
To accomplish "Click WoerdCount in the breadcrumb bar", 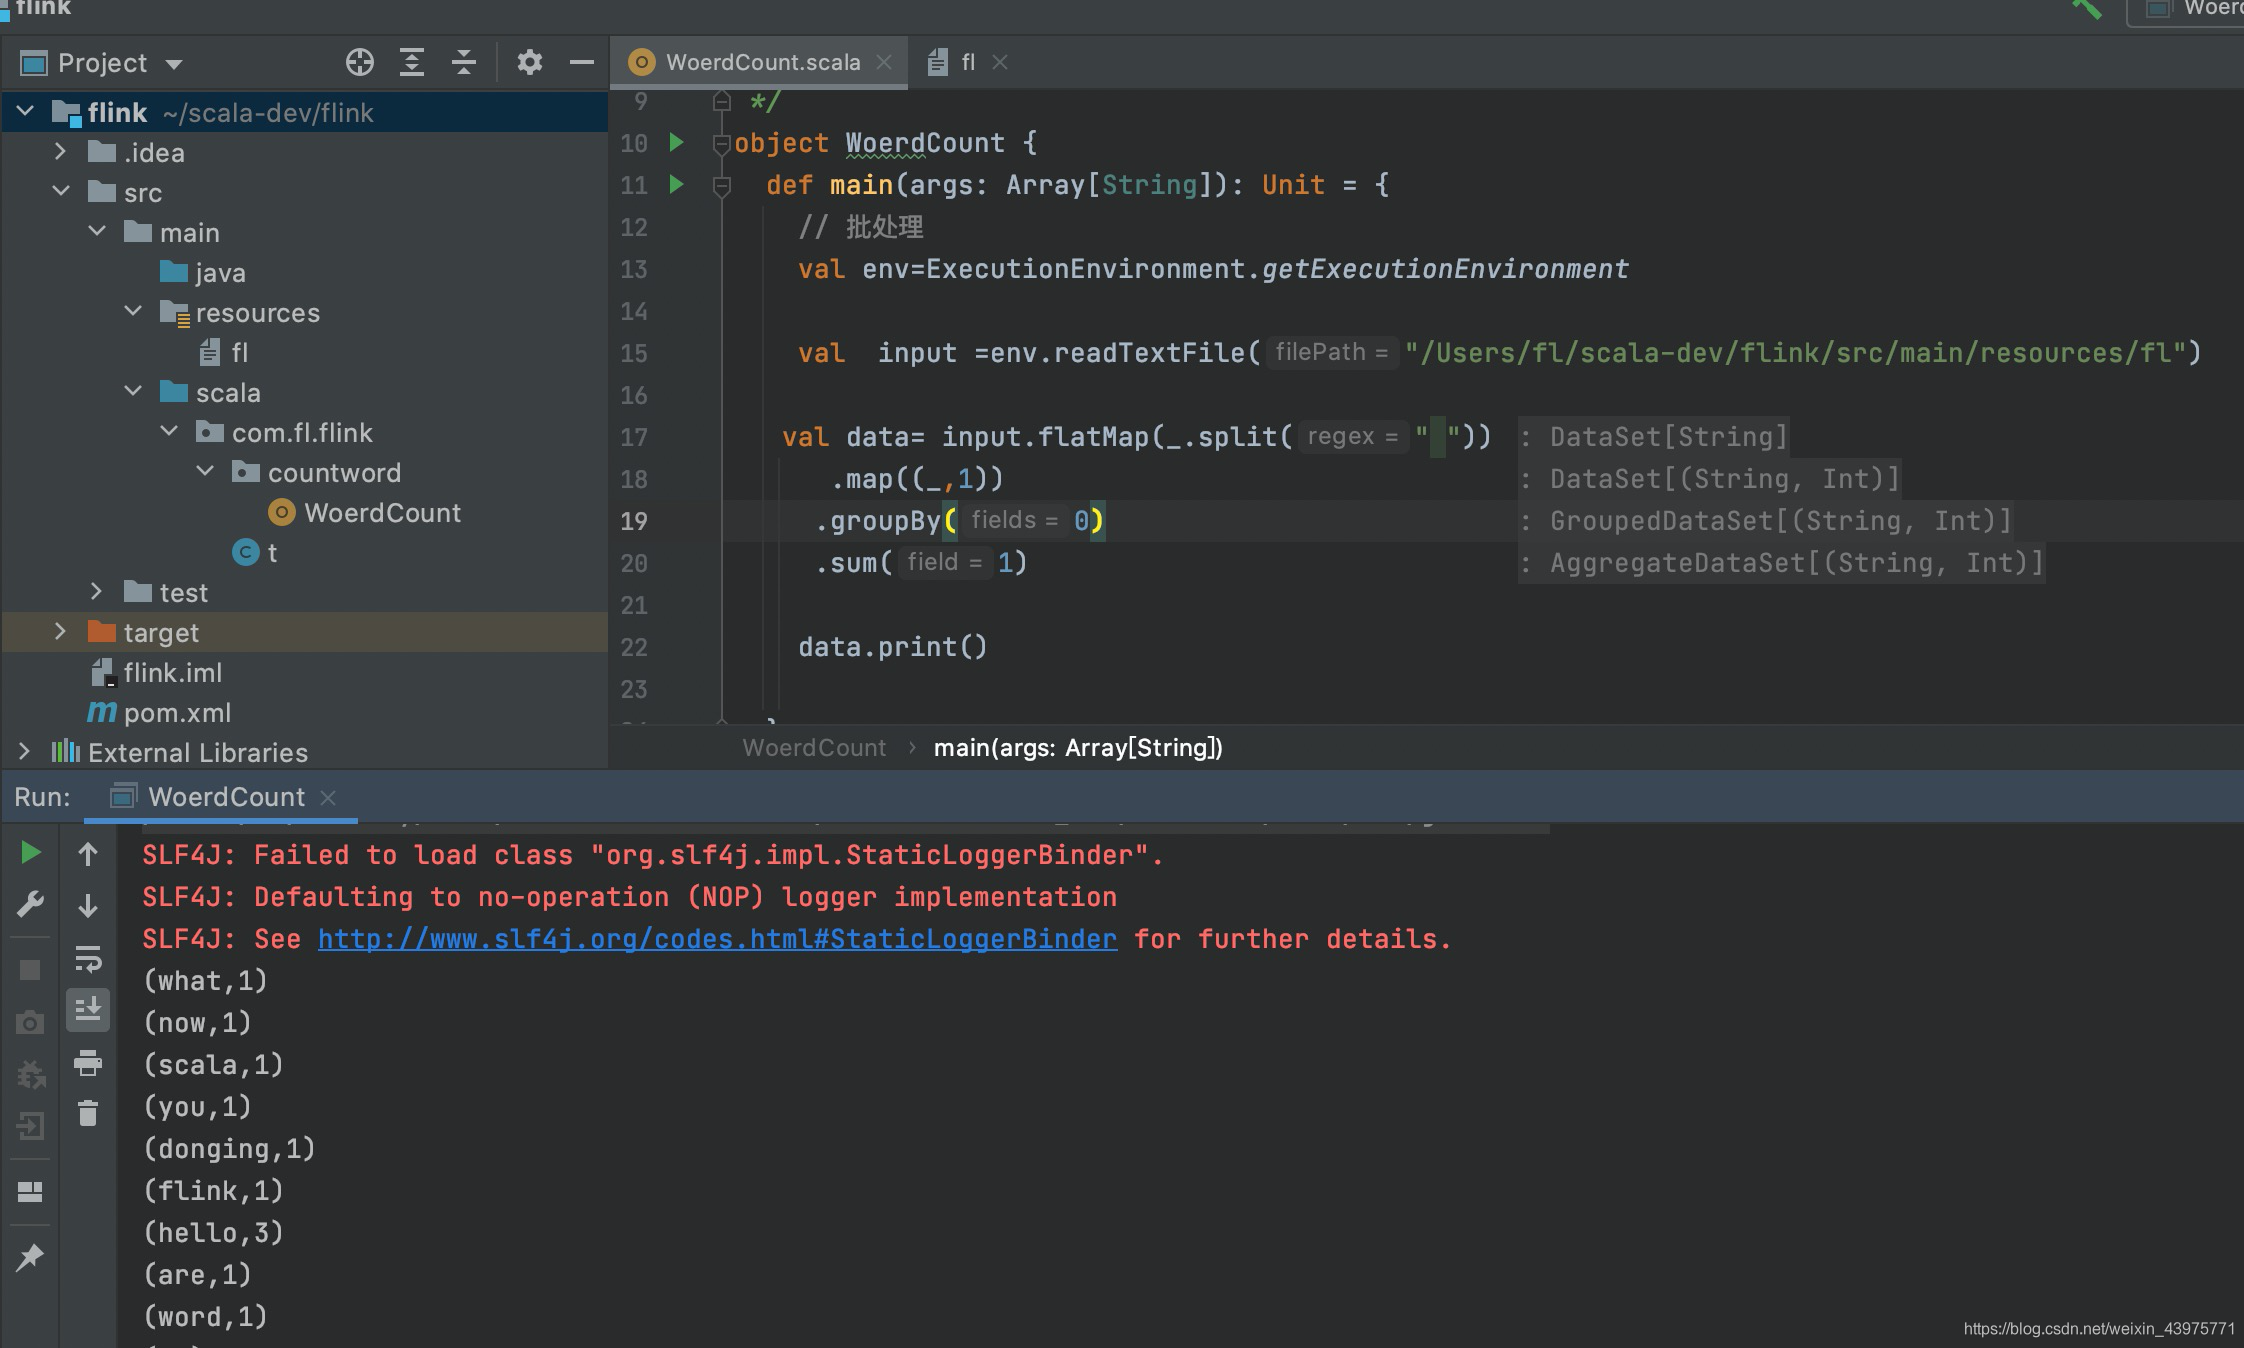I will click(x=814, y=748).
